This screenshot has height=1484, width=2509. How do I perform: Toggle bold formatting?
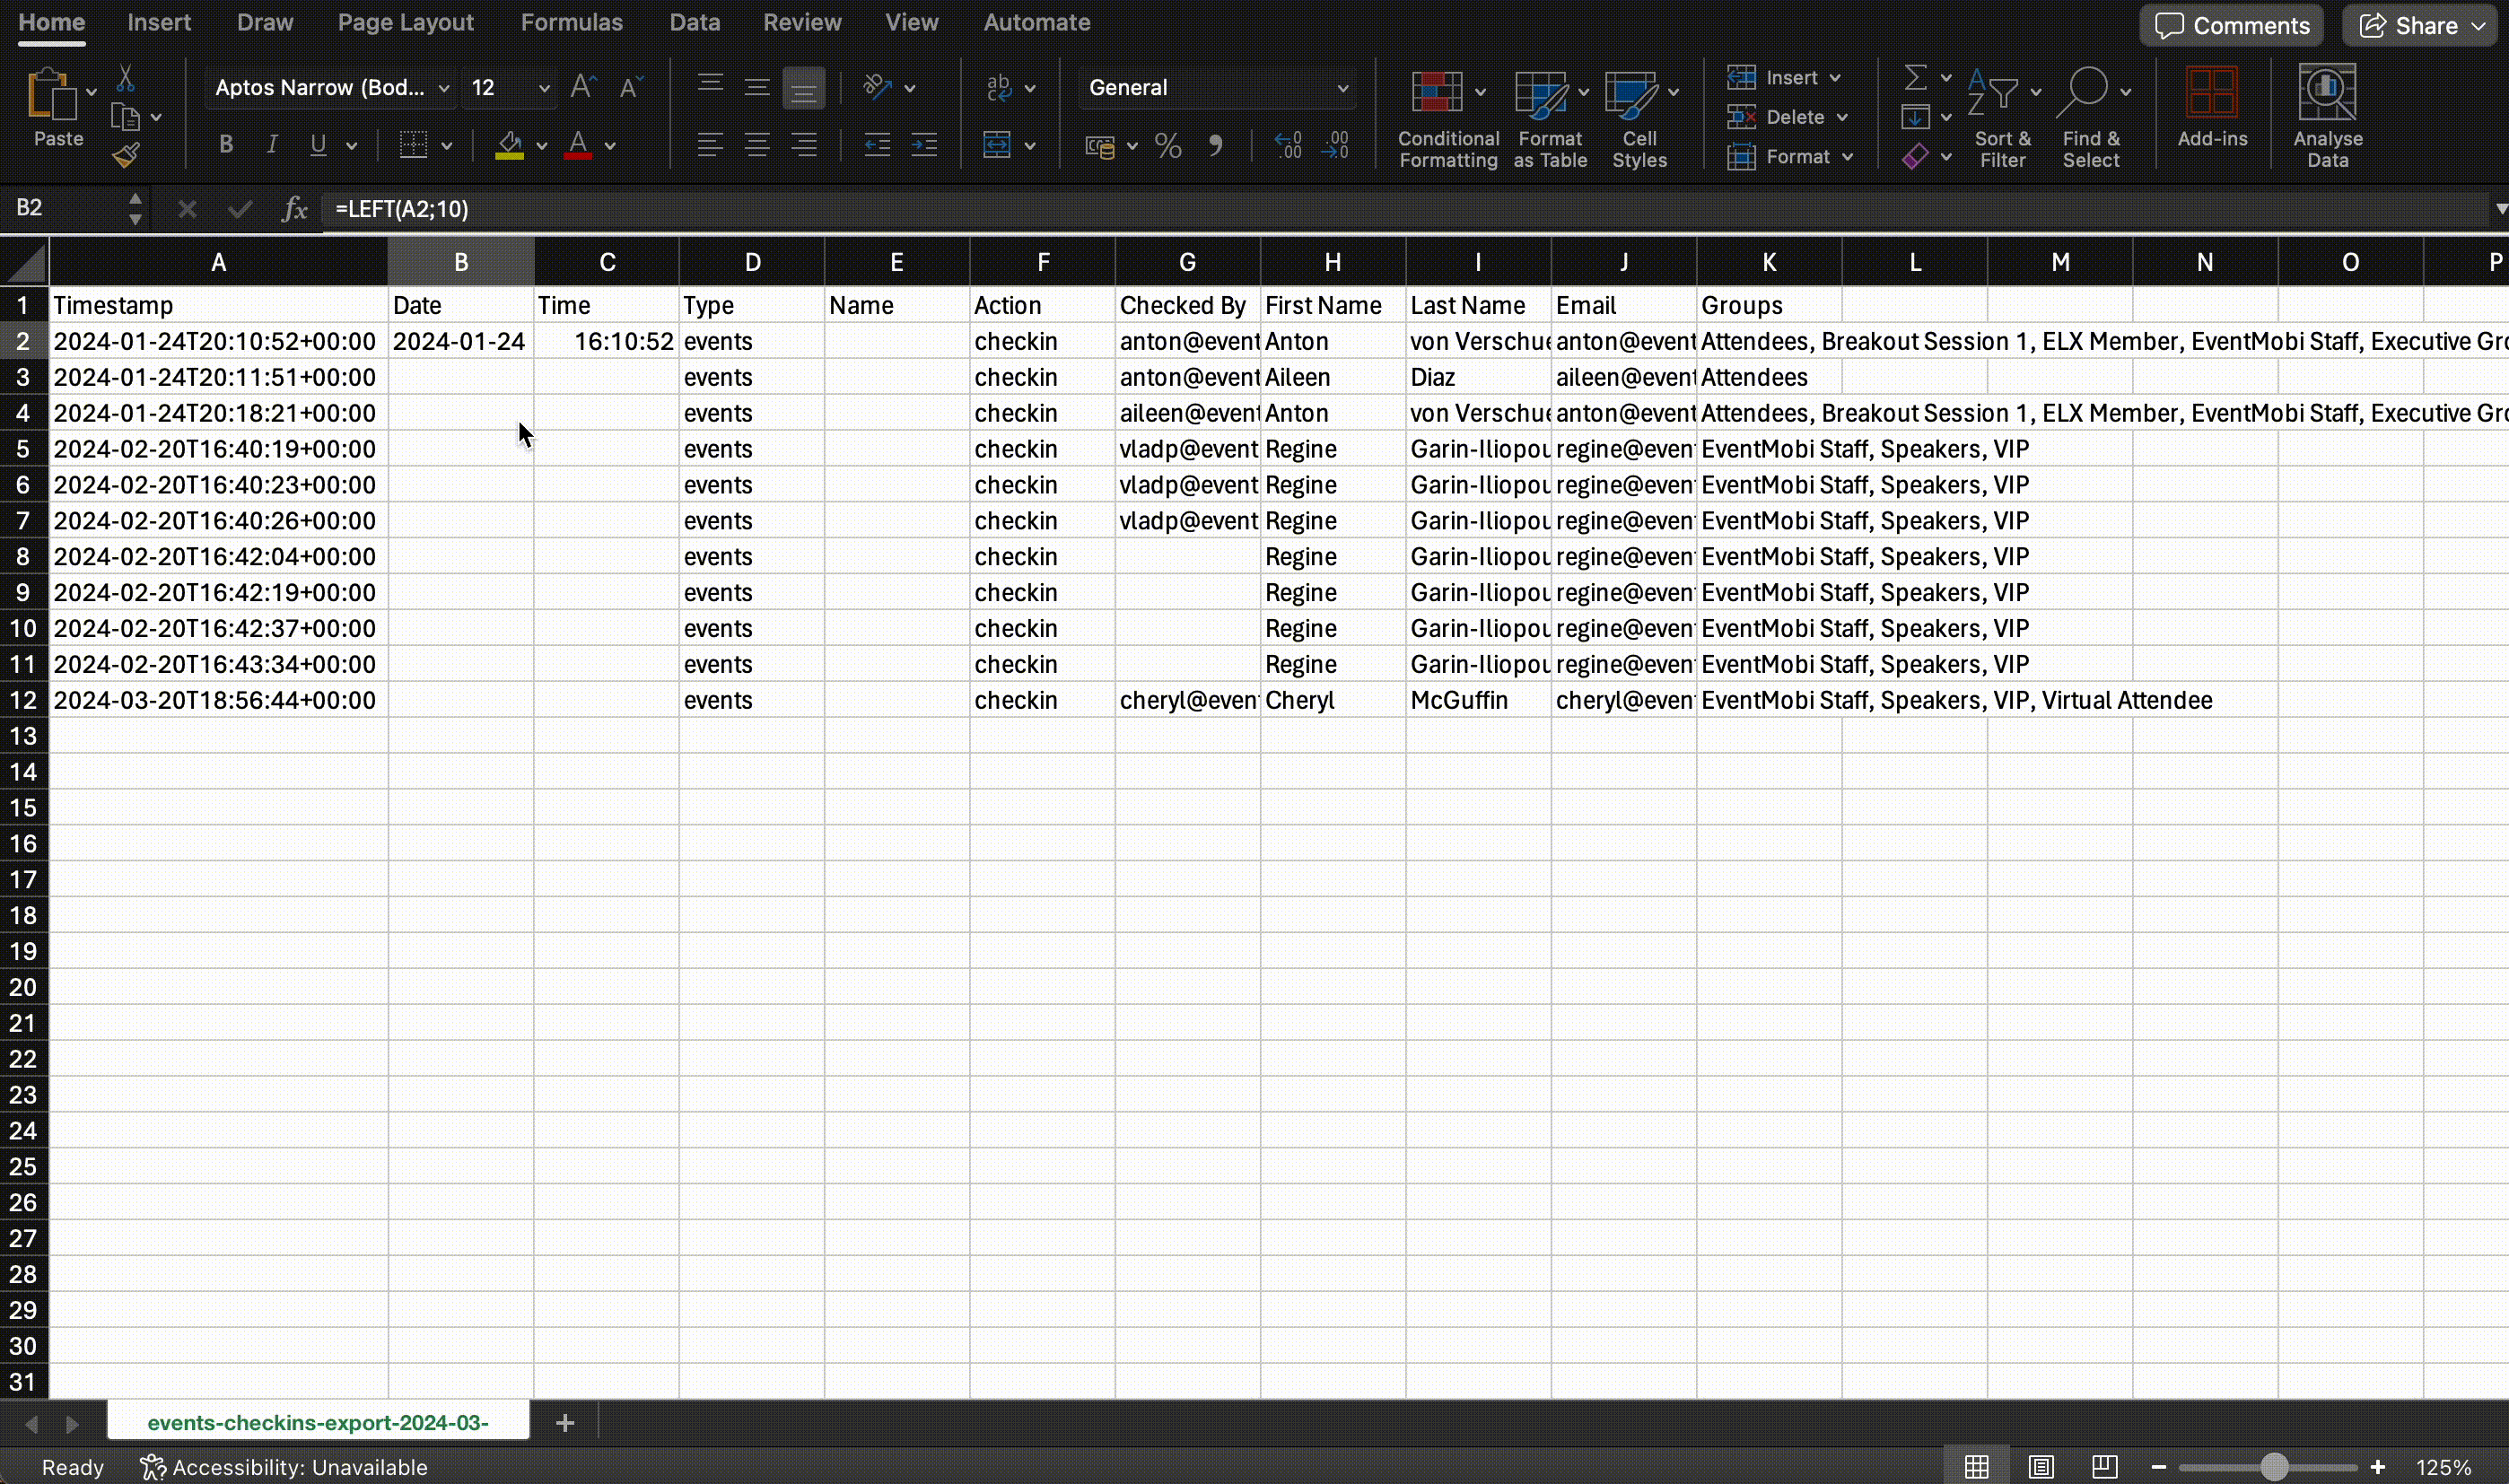pyautogui.click(x=225, y=145)
